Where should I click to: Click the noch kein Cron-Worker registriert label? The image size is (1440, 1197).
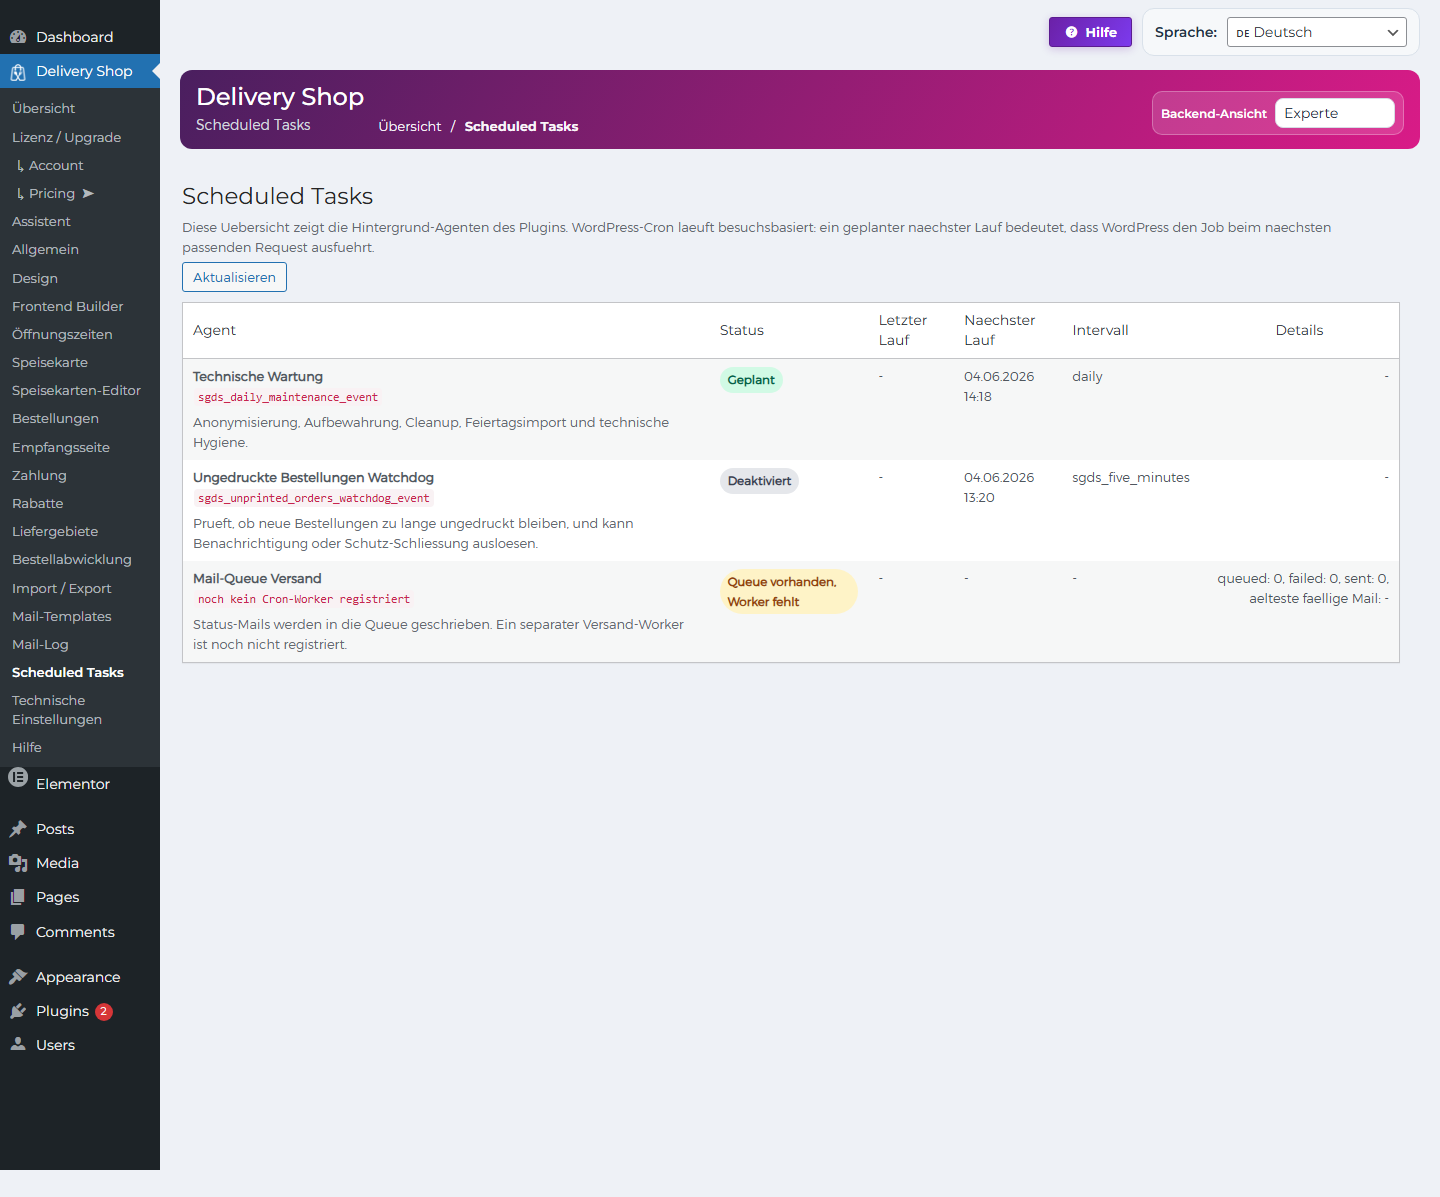(x=304, y=599)
